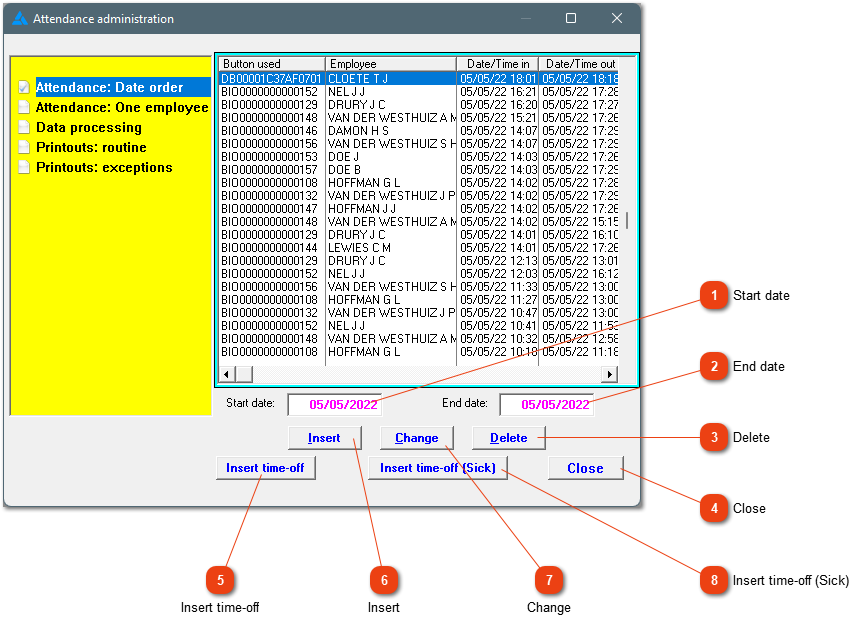Click the page icon next to Printouts: exceptions
The width and height of the screenshot is (865, 631).
24,167
